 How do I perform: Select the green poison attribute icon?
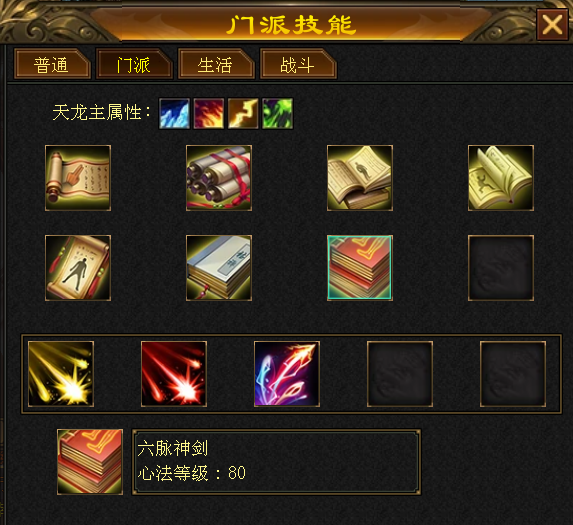click(x=277, y=113)
